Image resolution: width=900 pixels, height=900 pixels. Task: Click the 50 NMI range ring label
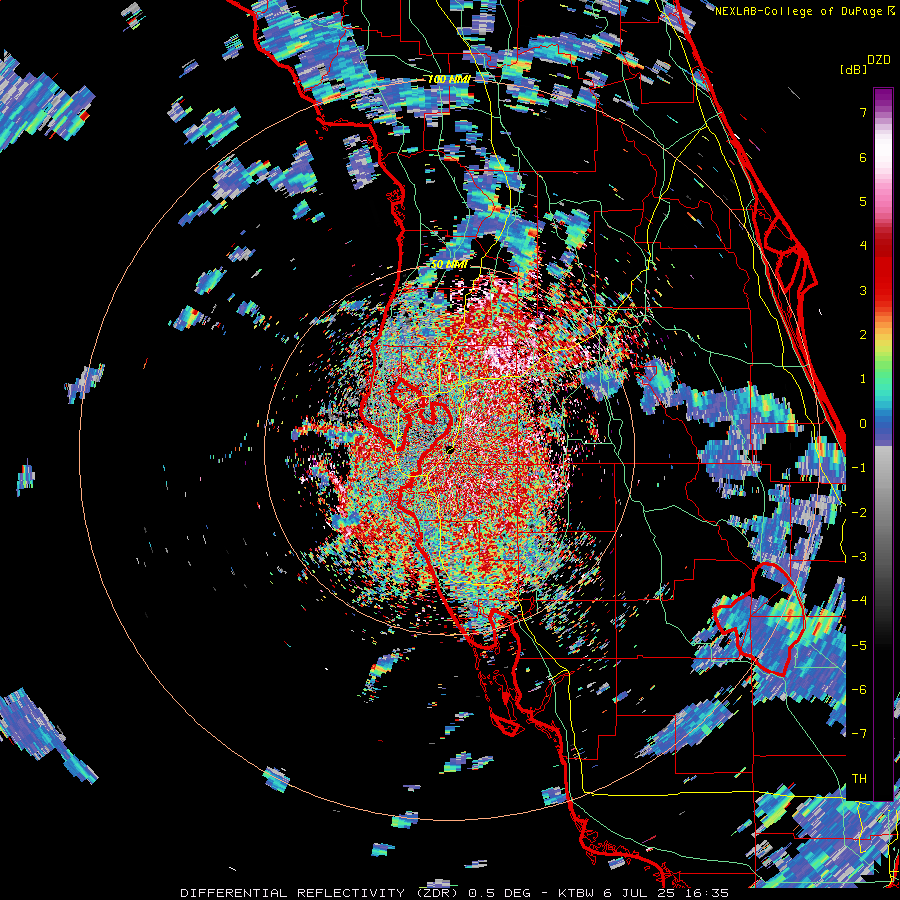pos(449,265)
